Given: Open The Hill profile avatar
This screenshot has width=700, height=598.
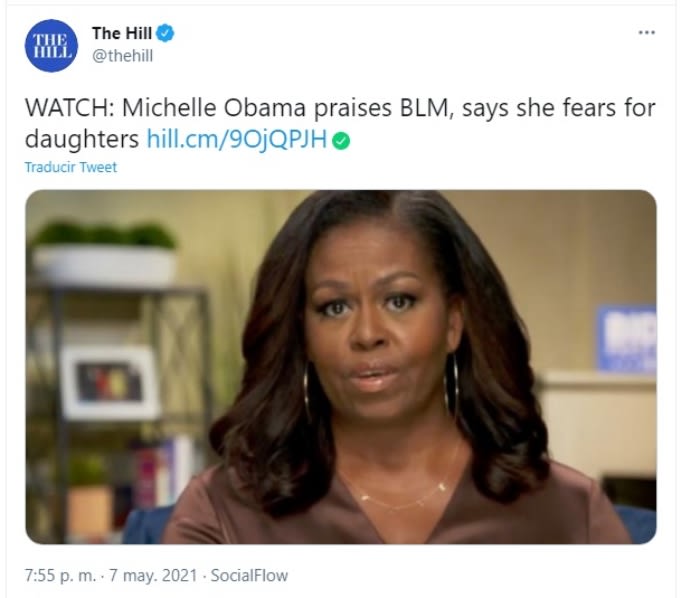Looking at the screenshot, I should (x=51, y=46).
